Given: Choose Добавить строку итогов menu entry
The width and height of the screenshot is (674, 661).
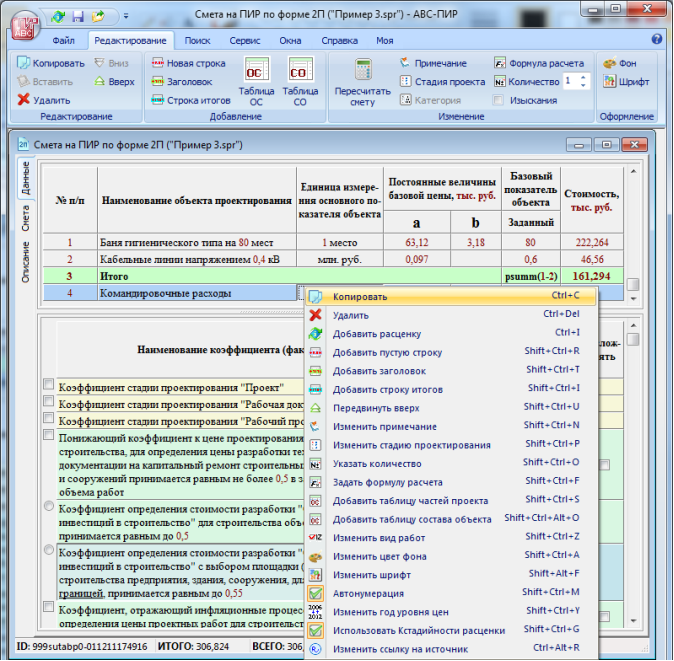Looking at the screenshot, I should (x=451, y=389).
